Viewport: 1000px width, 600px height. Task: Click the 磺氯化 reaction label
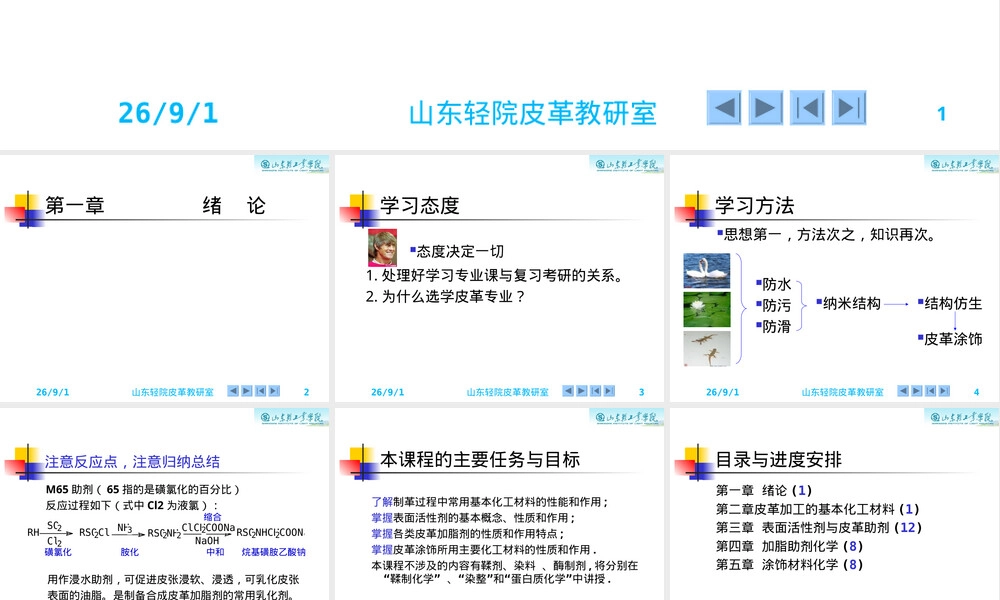(x=58, y=552)
